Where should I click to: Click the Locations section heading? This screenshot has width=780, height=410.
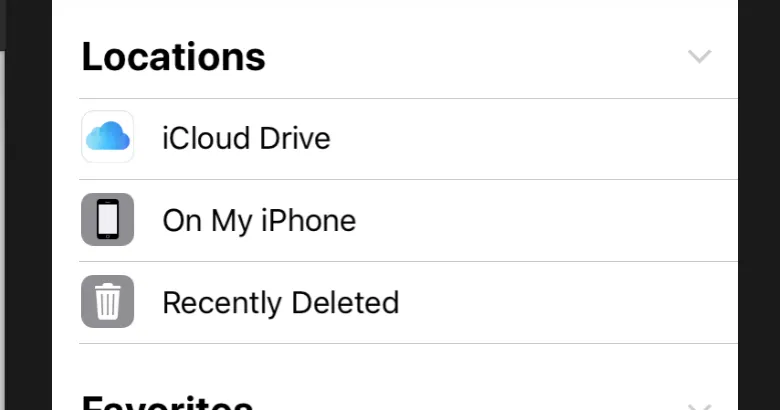click(x=173, y=57)
